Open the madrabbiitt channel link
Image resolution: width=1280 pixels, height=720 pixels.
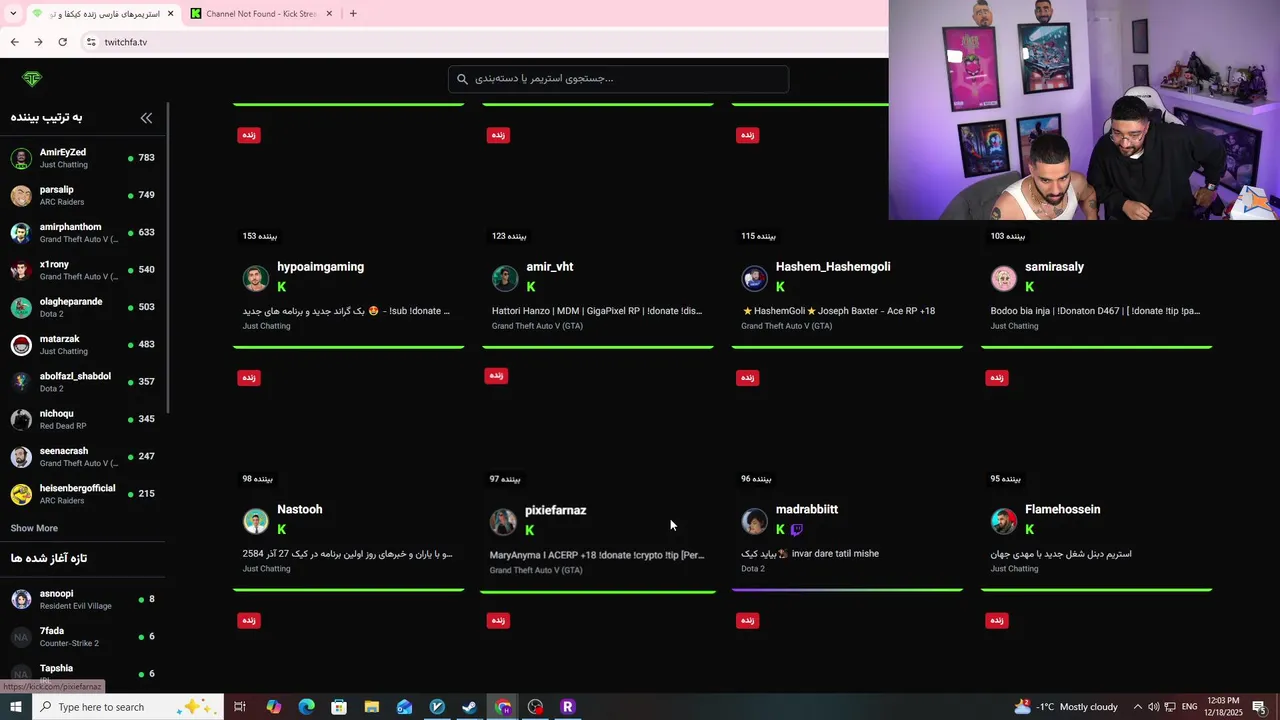point(807,509)
